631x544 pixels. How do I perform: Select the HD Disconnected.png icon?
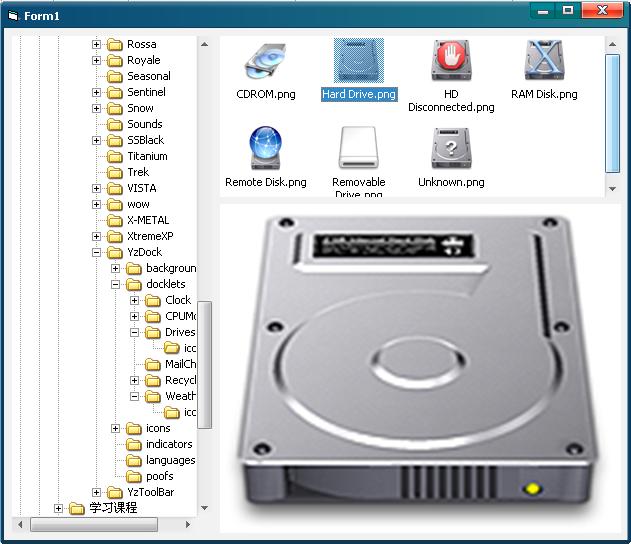click(451, 62)
